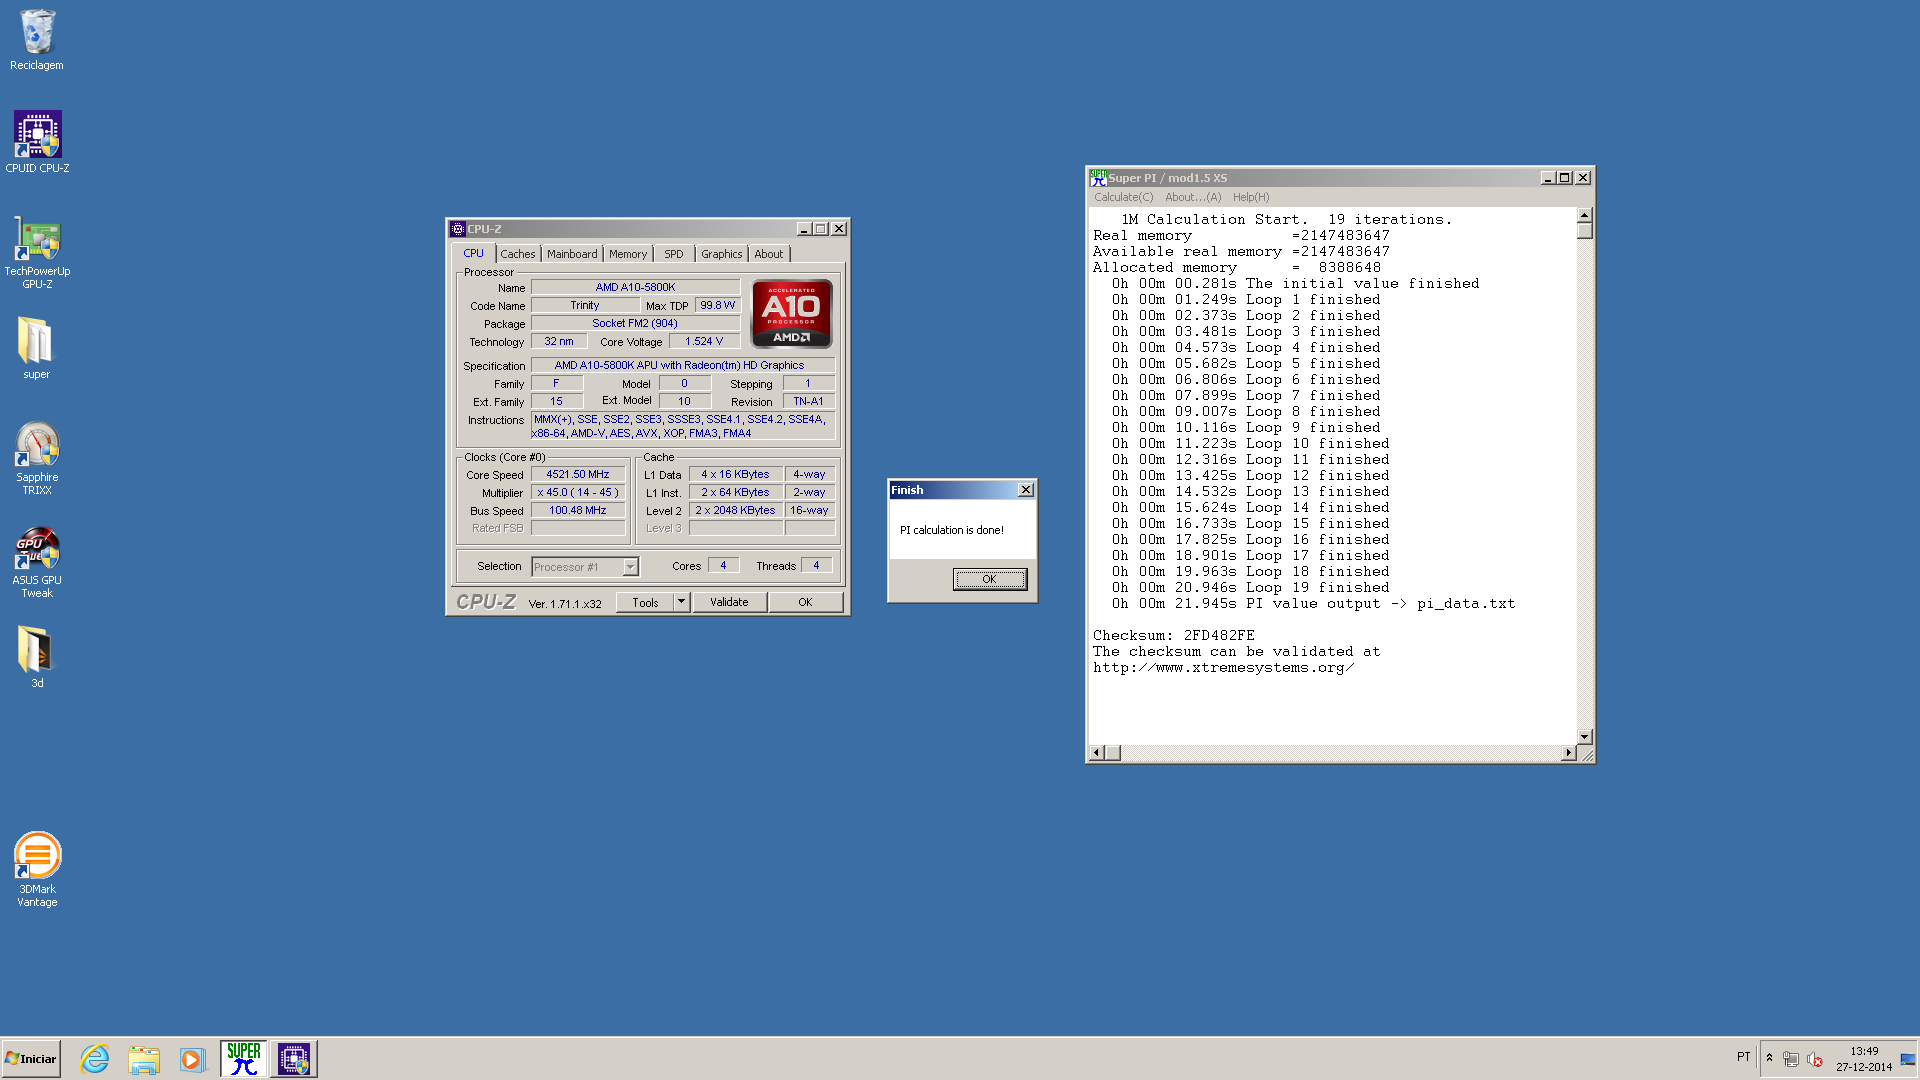Click Super PI vertical scrollbar up arrow
The height and width of the screenshot is (1080, 1920).
point(1584,216)
